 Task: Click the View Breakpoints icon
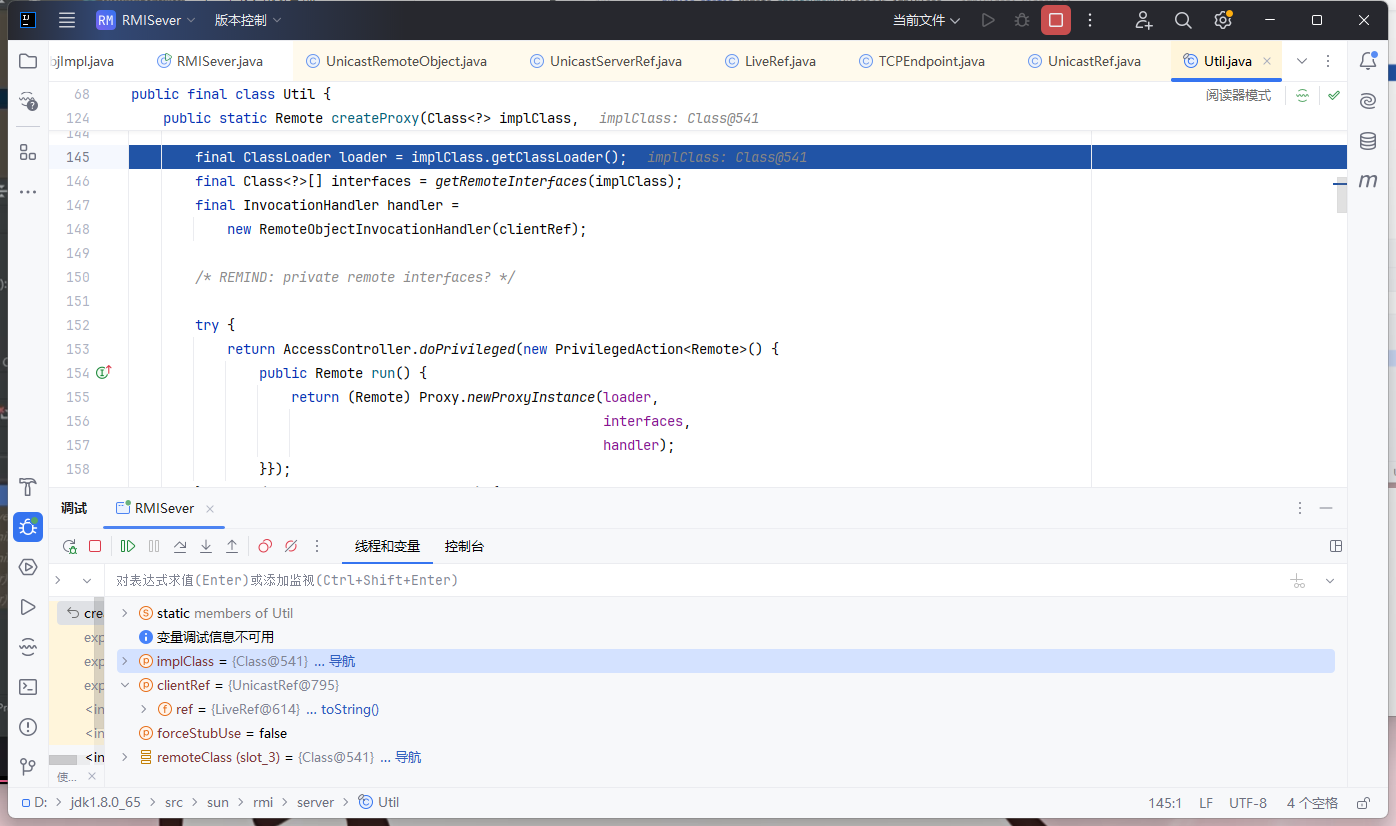(265, 546)
